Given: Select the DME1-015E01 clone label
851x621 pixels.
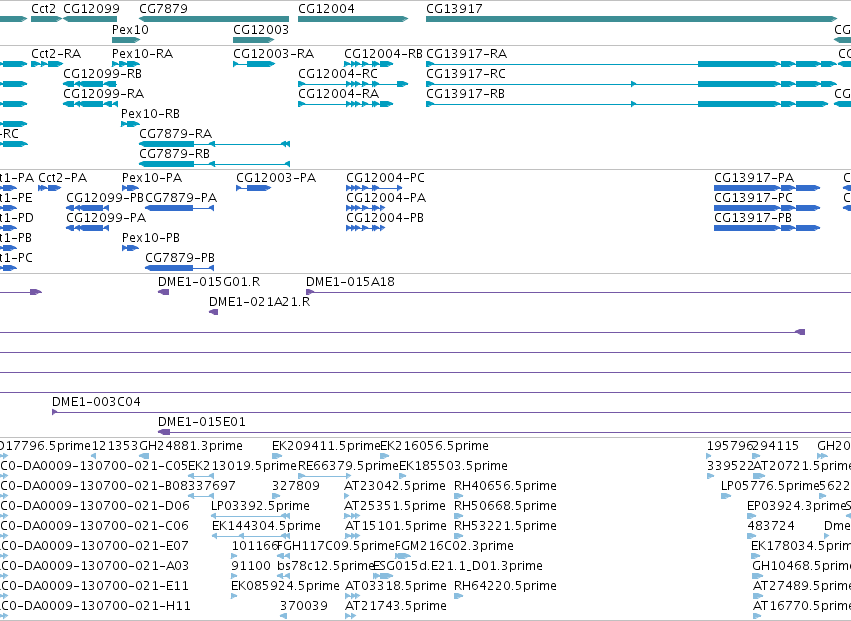Looking at the screenshot, I should (202, 422).
